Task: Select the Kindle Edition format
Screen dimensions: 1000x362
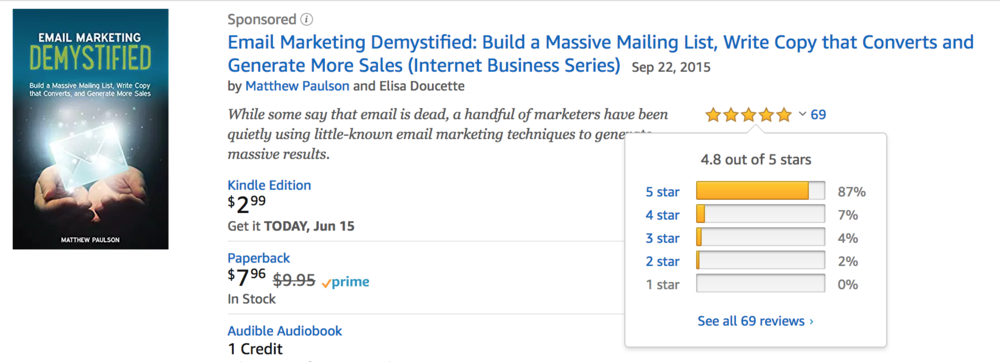Action: 269,185
